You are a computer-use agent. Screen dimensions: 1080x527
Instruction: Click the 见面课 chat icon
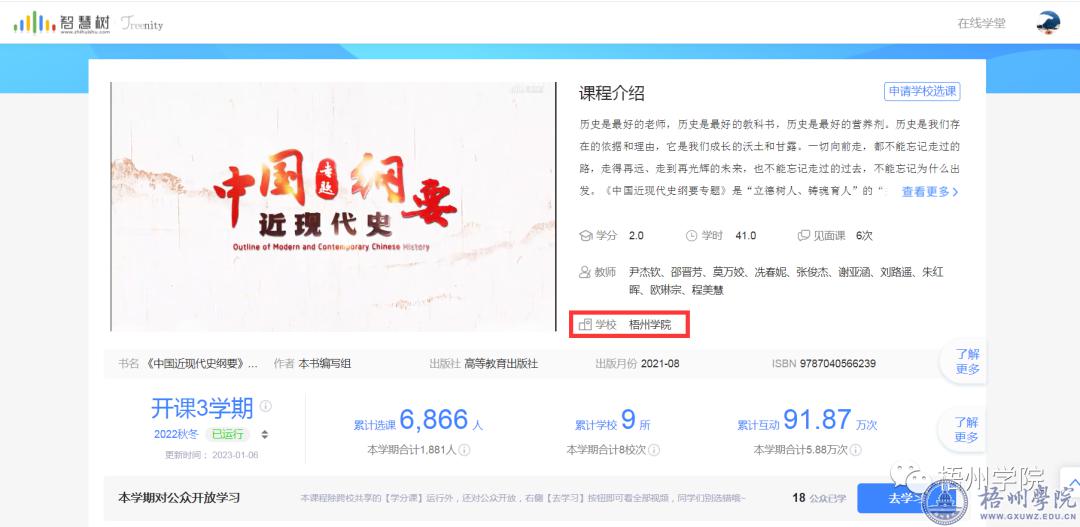(803, 236)
